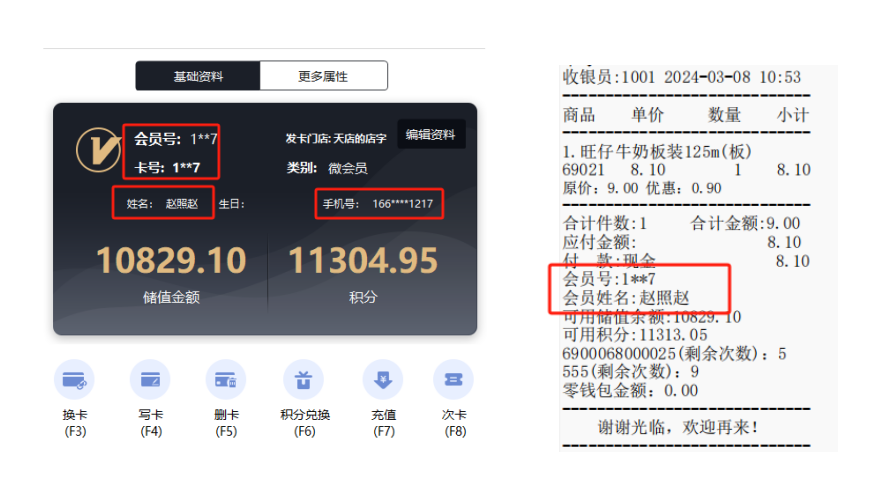
Task: Click the 姓名 赵照赵 field on card
Action: tap(162, 203)
